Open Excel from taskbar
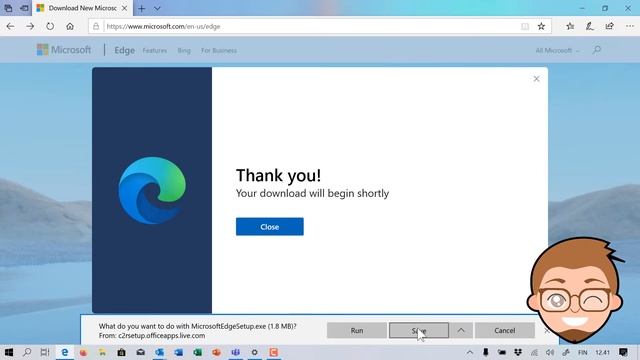Image resolution: width=640 pixels, height=360 pixels. click(198, 352)
